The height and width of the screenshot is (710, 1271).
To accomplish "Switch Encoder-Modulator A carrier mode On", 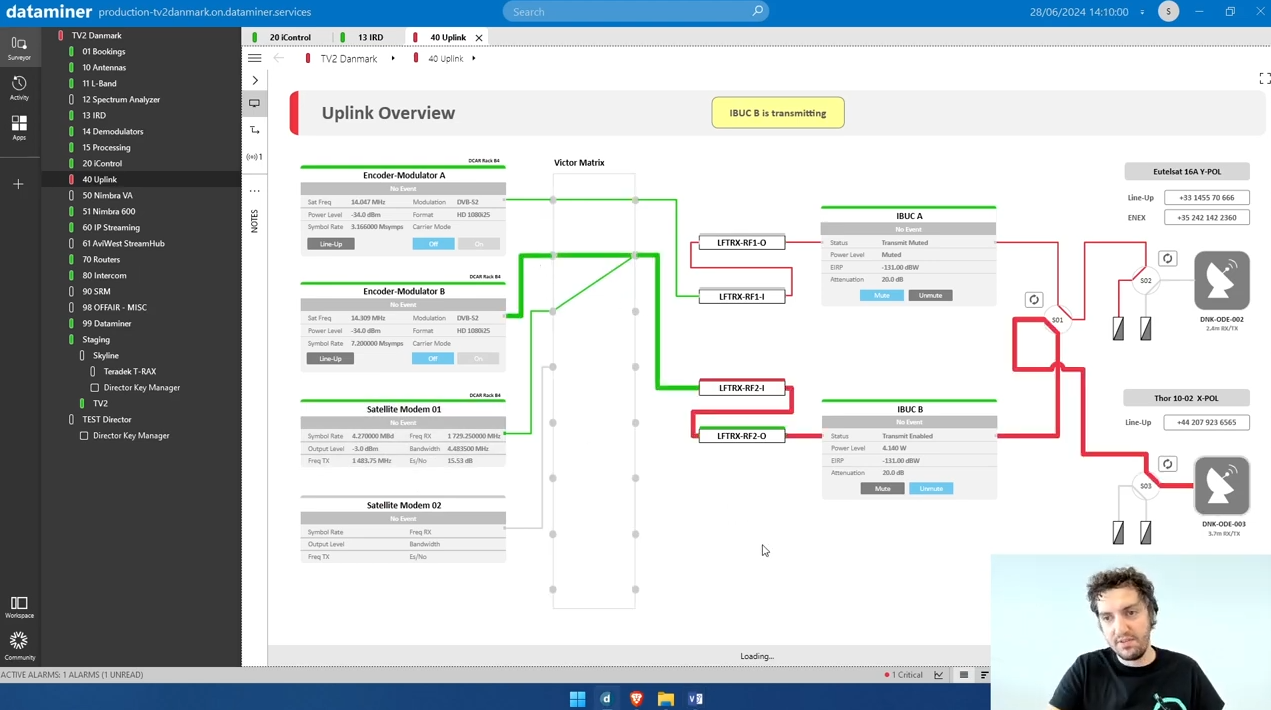I will pyautogui.click(x=479, y=244).
